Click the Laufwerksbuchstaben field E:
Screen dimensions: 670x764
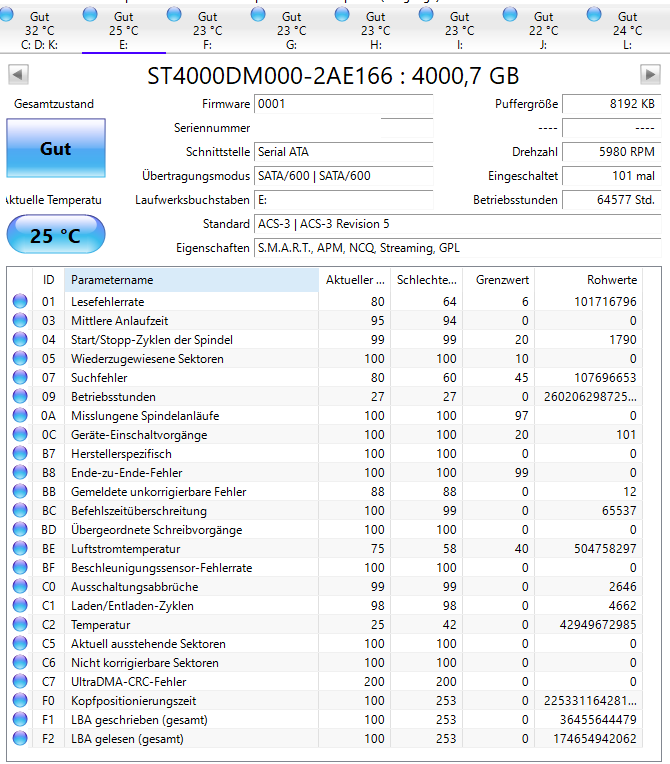344,200
